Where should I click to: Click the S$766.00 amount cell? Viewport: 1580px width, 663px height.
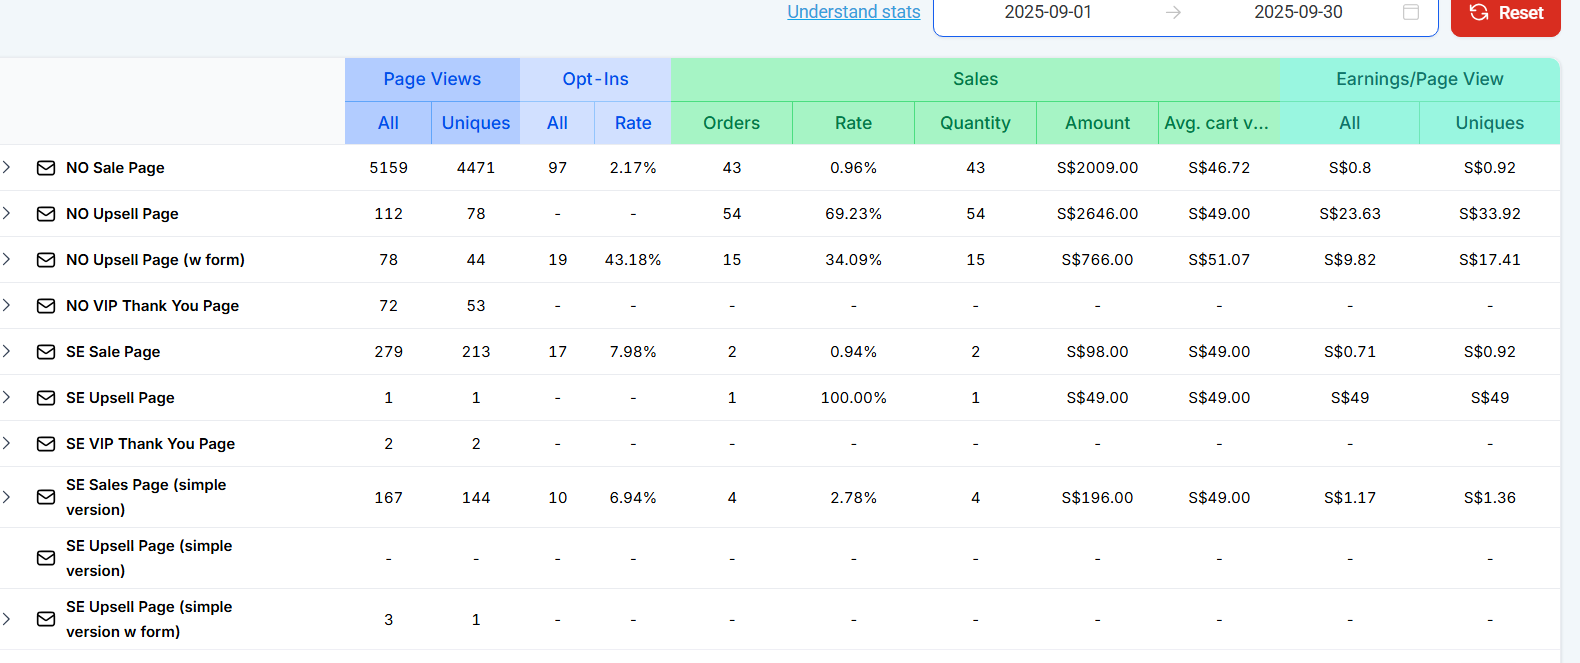[1097, 260]
